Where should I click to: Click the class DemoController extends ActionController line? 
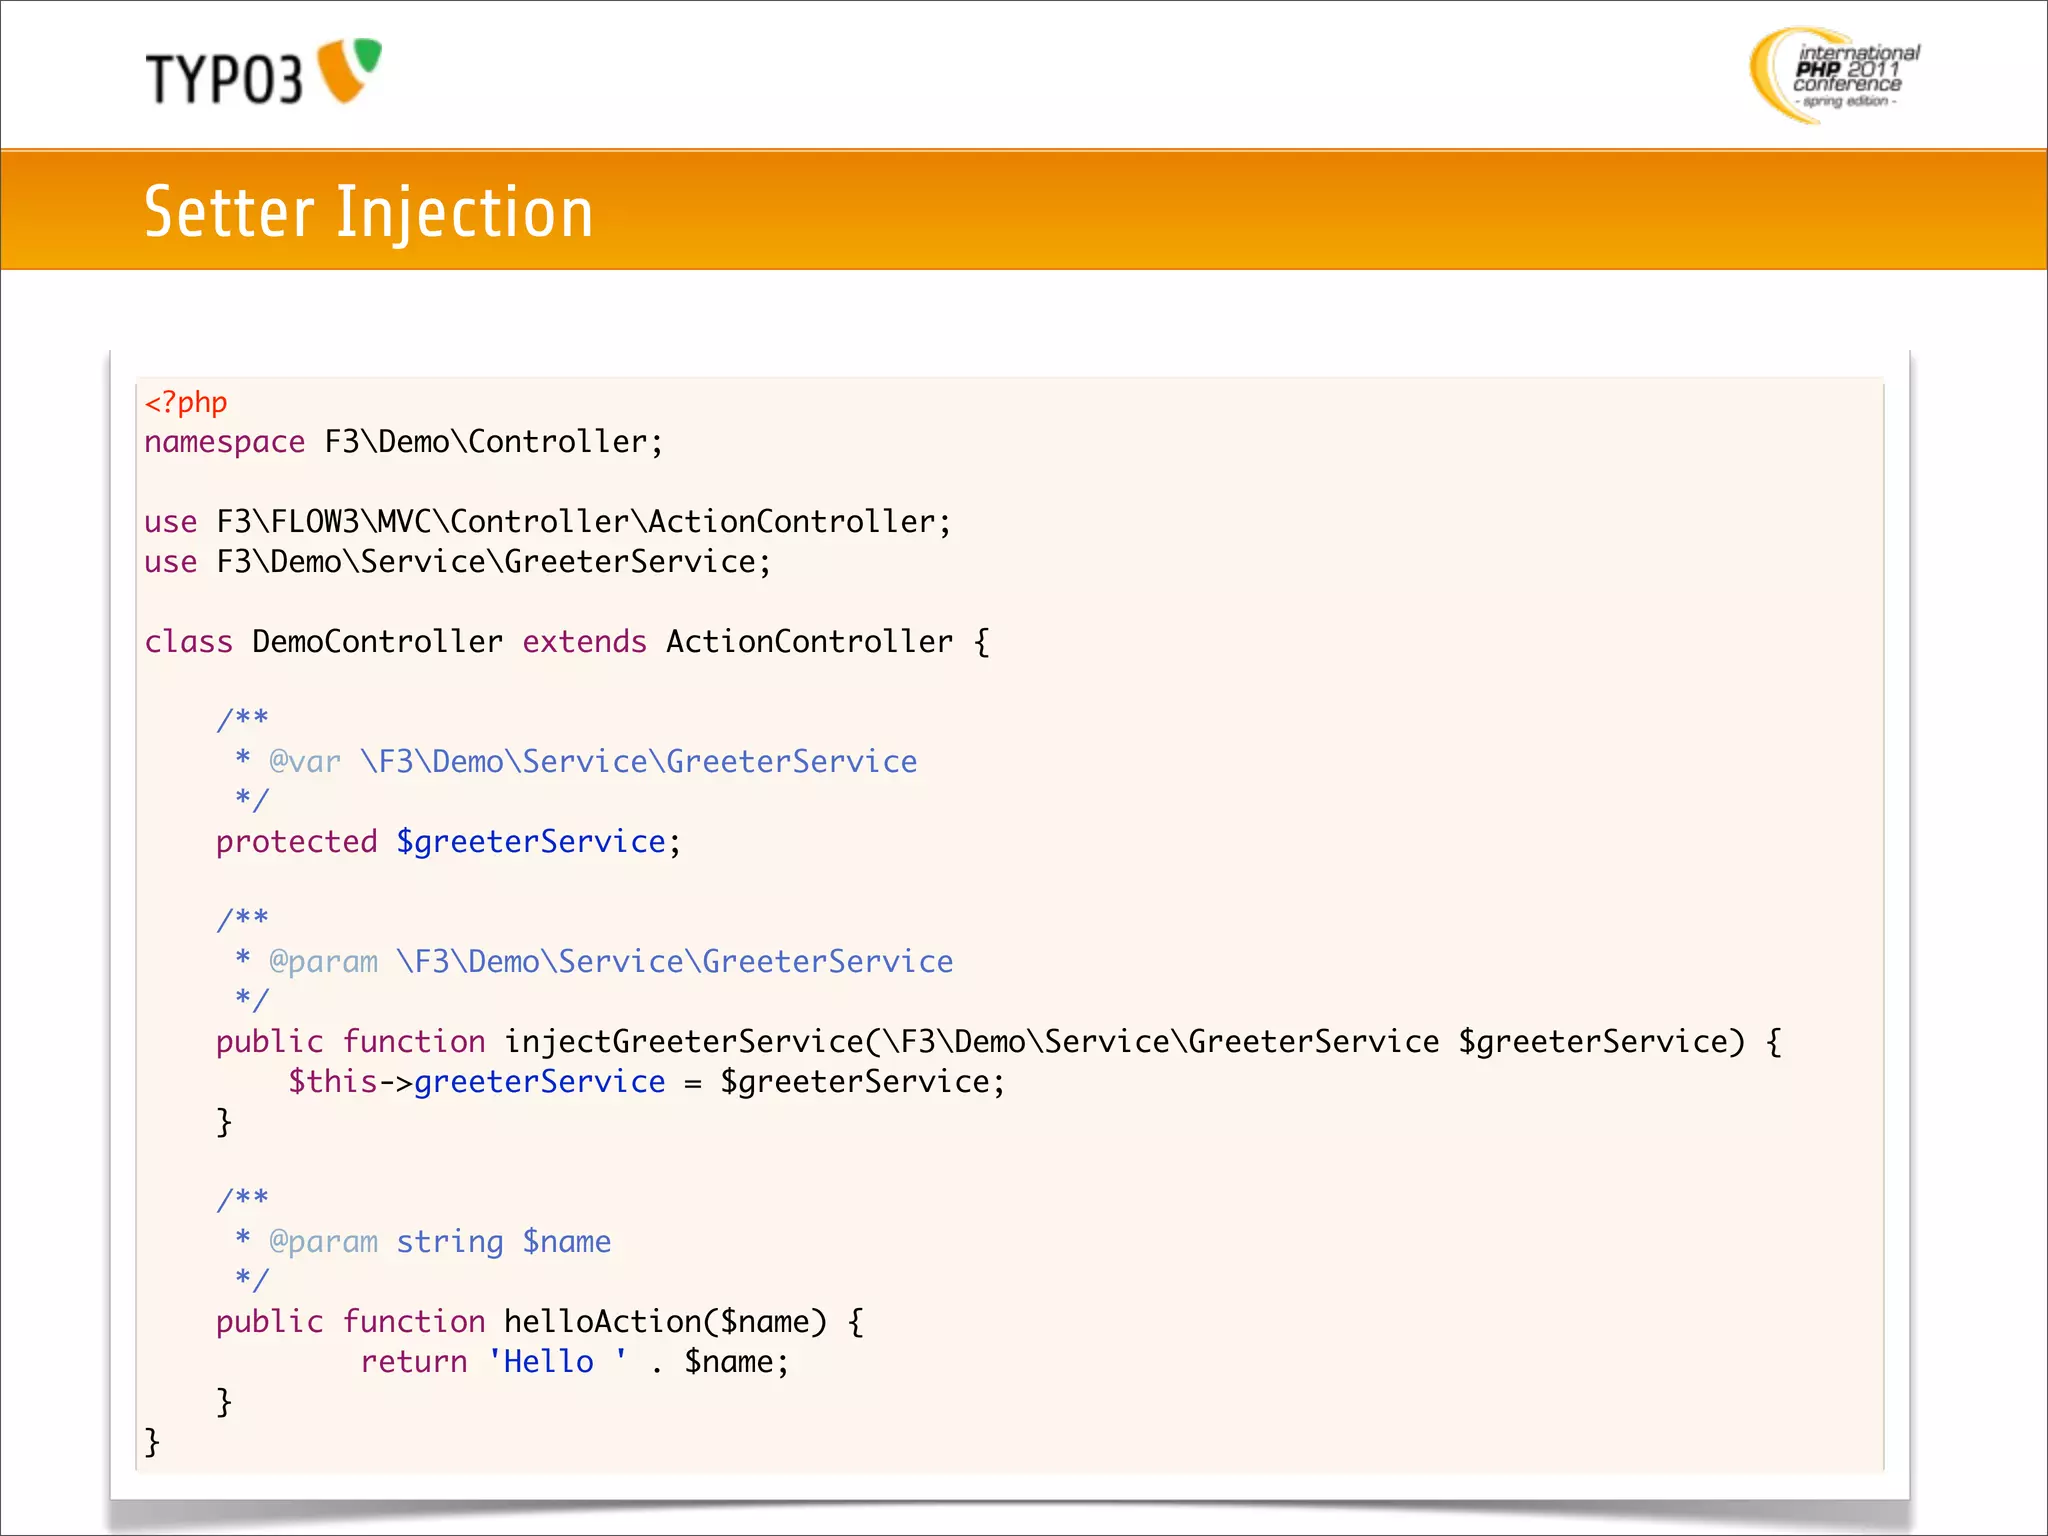567,642
